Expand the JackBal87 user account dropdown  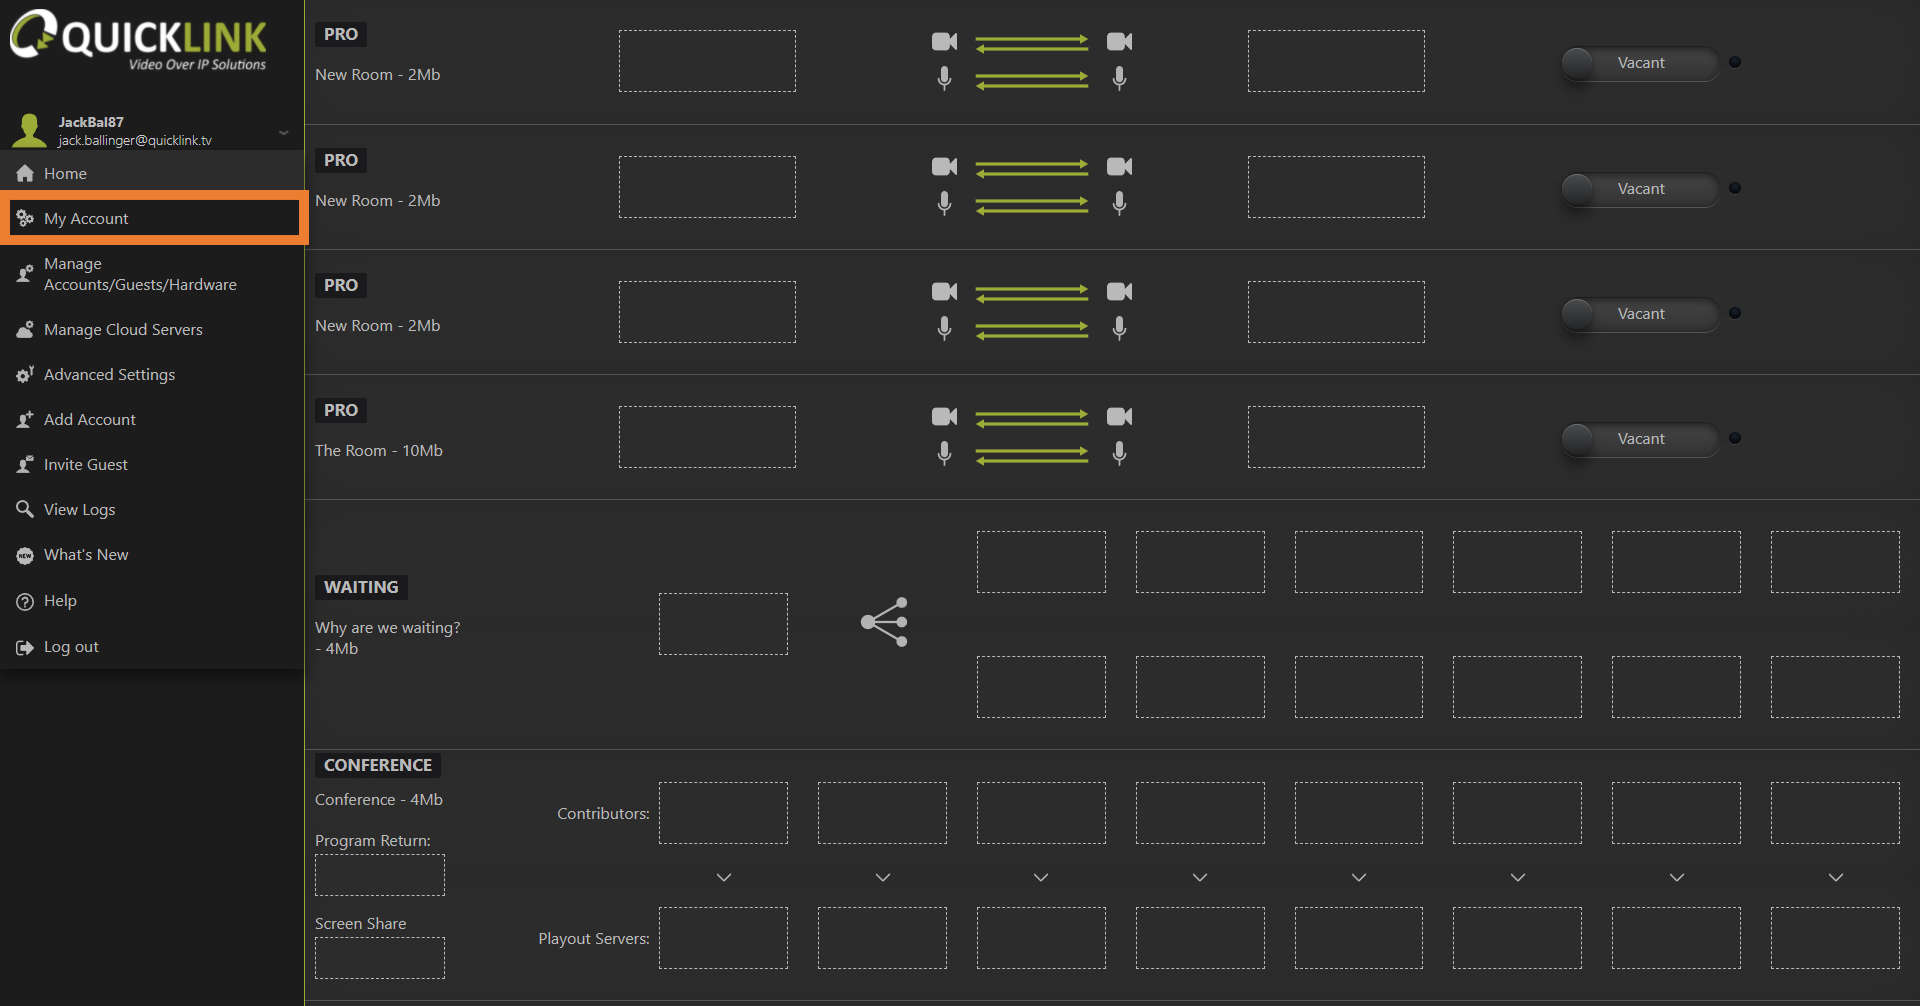(284, 132)
